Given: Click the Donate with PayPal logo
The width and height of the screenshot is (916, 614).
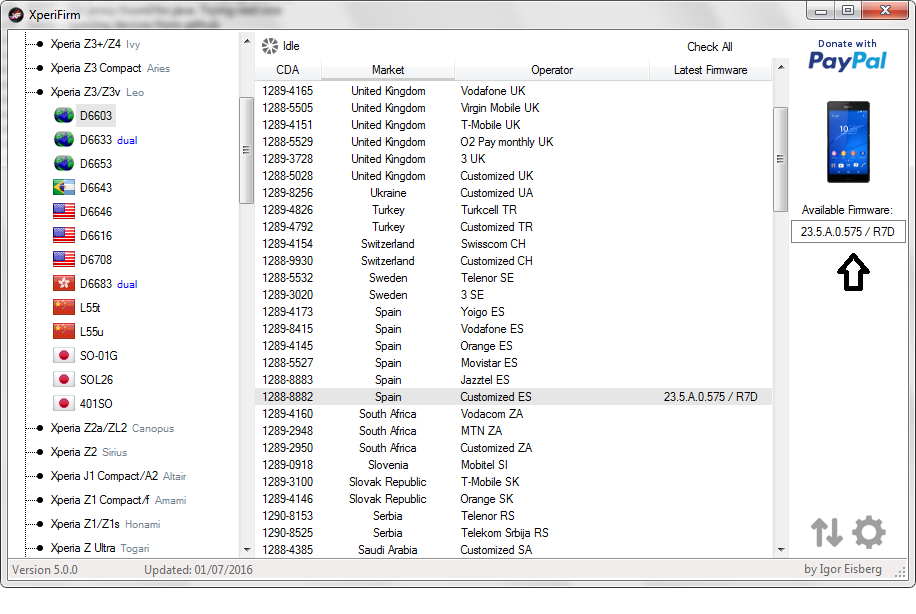Looking at the screenshot, I should click(x=847, y=55).
